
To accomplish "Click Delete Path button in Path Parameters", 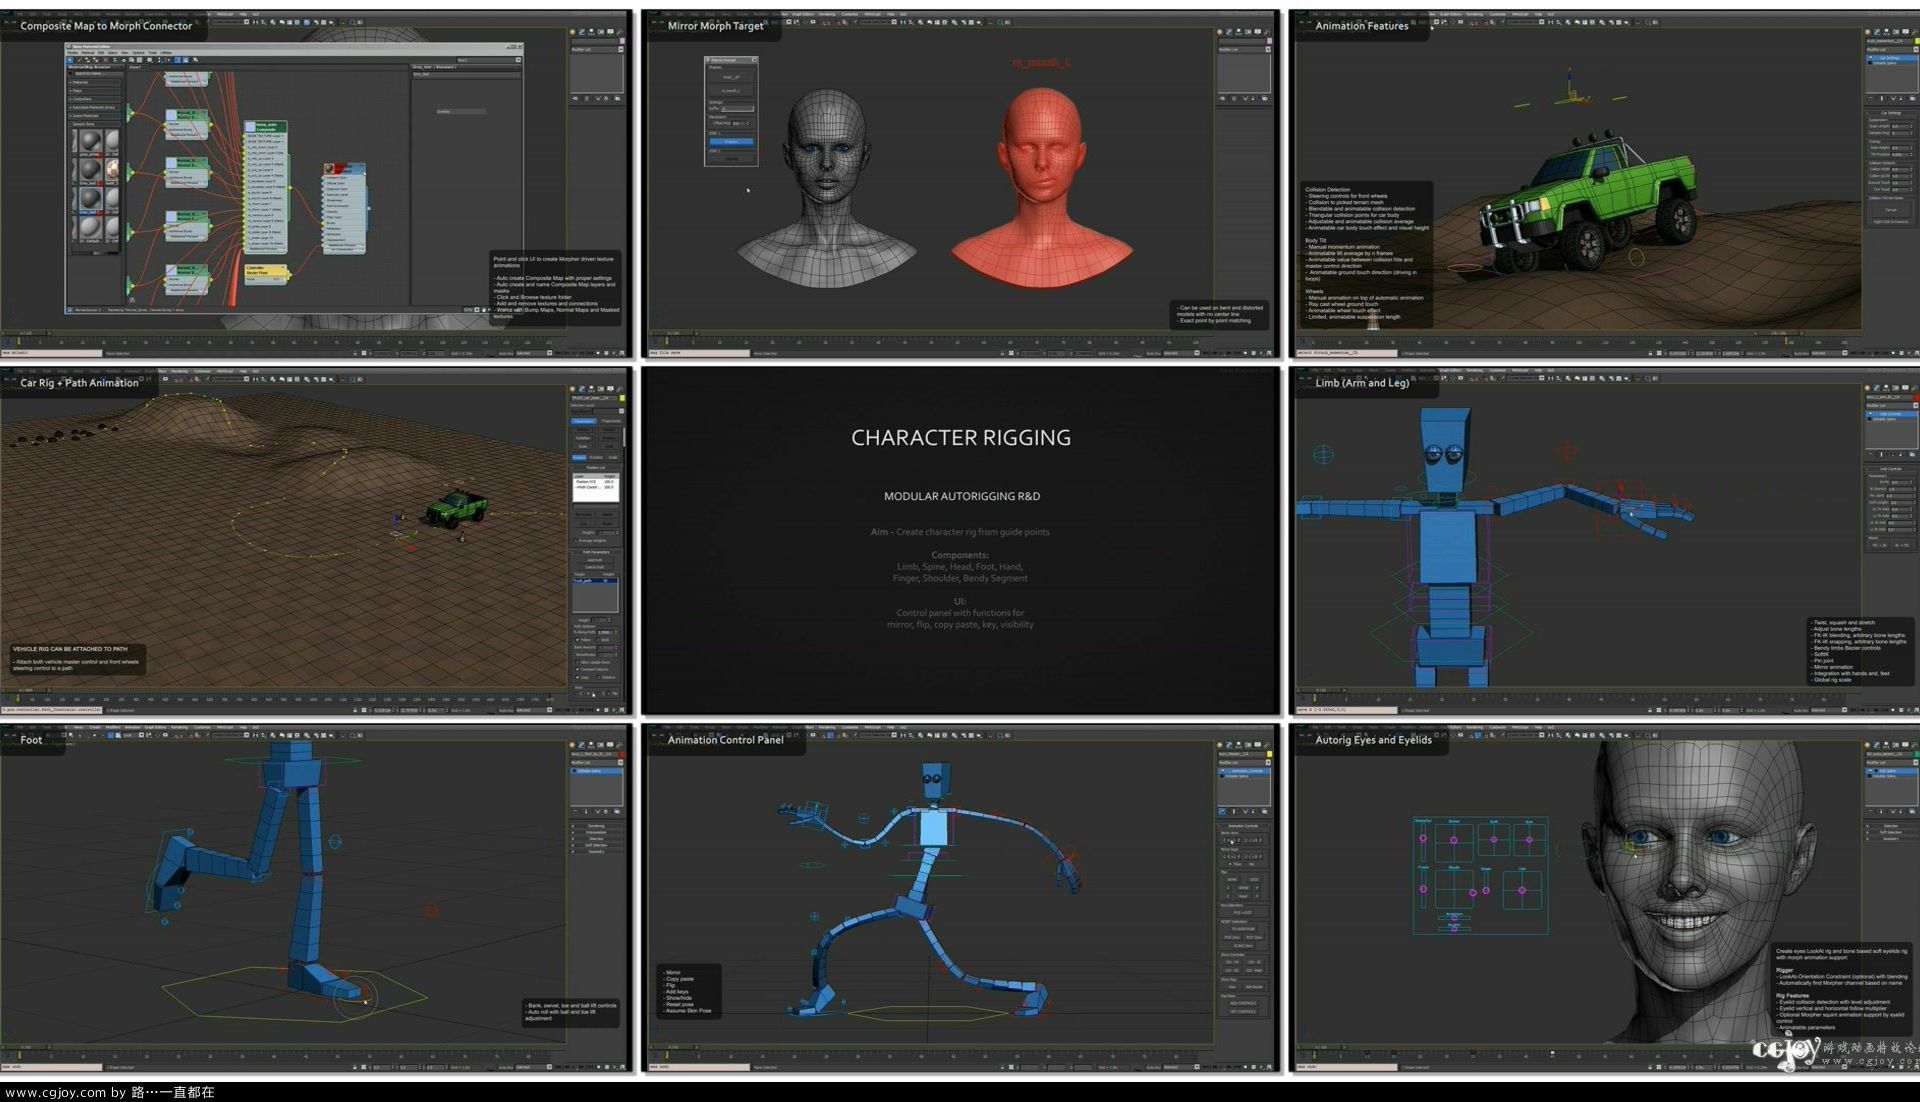I will click(595, 567).
